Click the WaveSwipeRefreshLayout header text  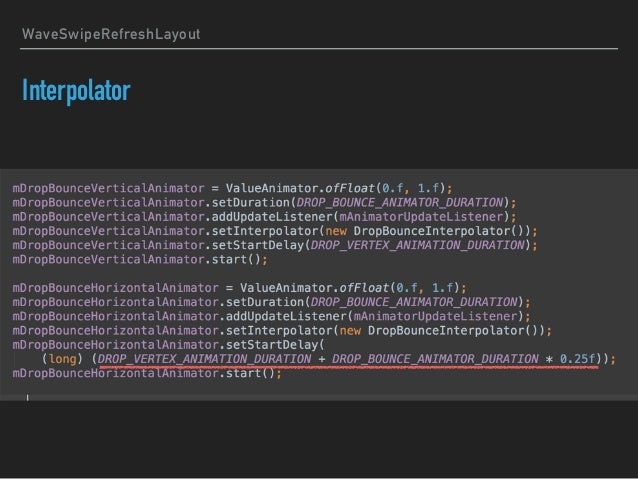coord(111,34)
